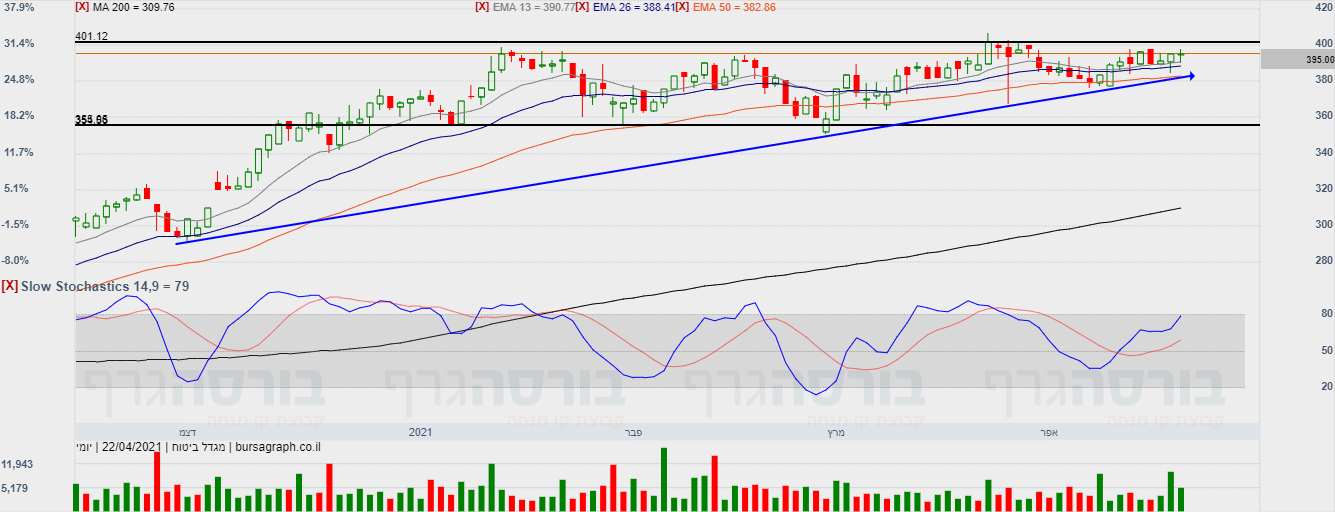This screenshot has height=512, width=1335.
Task: Click the 280 price axis label
Action: pyautogui.click(x=1322, y=260)
